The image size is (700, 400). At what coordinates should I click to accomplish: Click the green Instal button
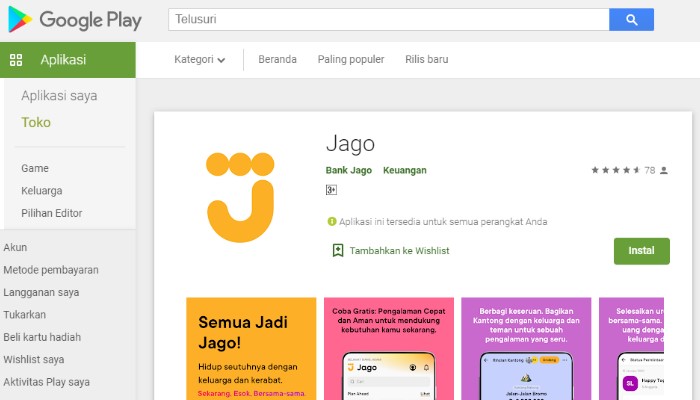[x=642, y=251]
